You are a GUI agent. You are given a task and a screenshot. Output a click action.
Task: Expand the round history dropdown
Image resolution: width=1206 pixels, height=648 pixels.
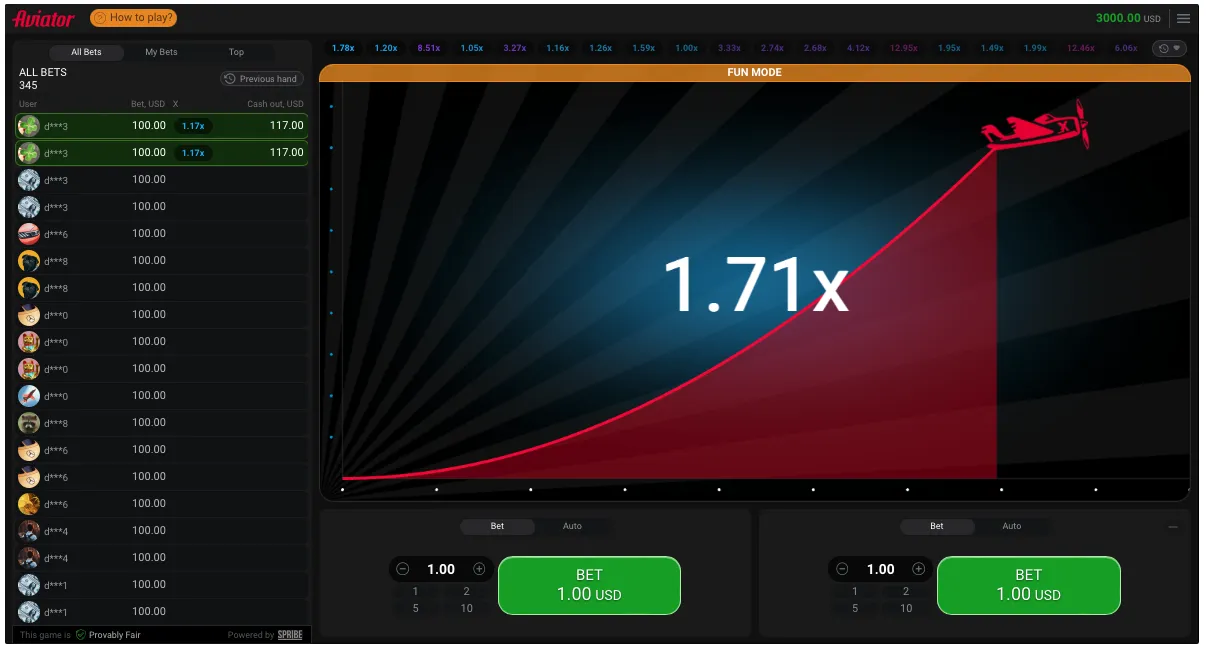click(x=1169, y=48)
